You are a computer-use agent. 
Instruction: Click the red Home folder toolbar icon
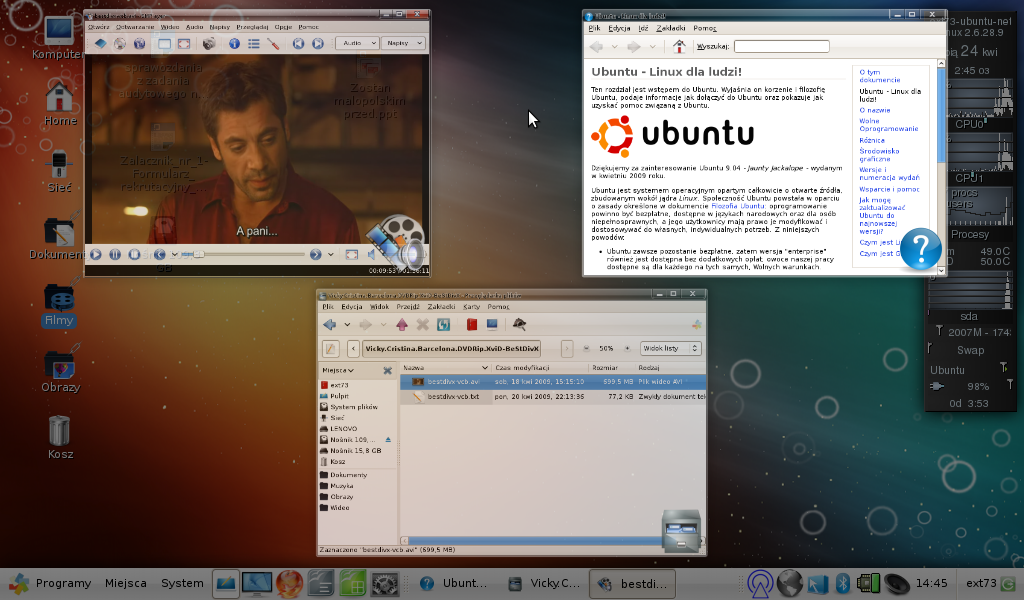point(472,324)
